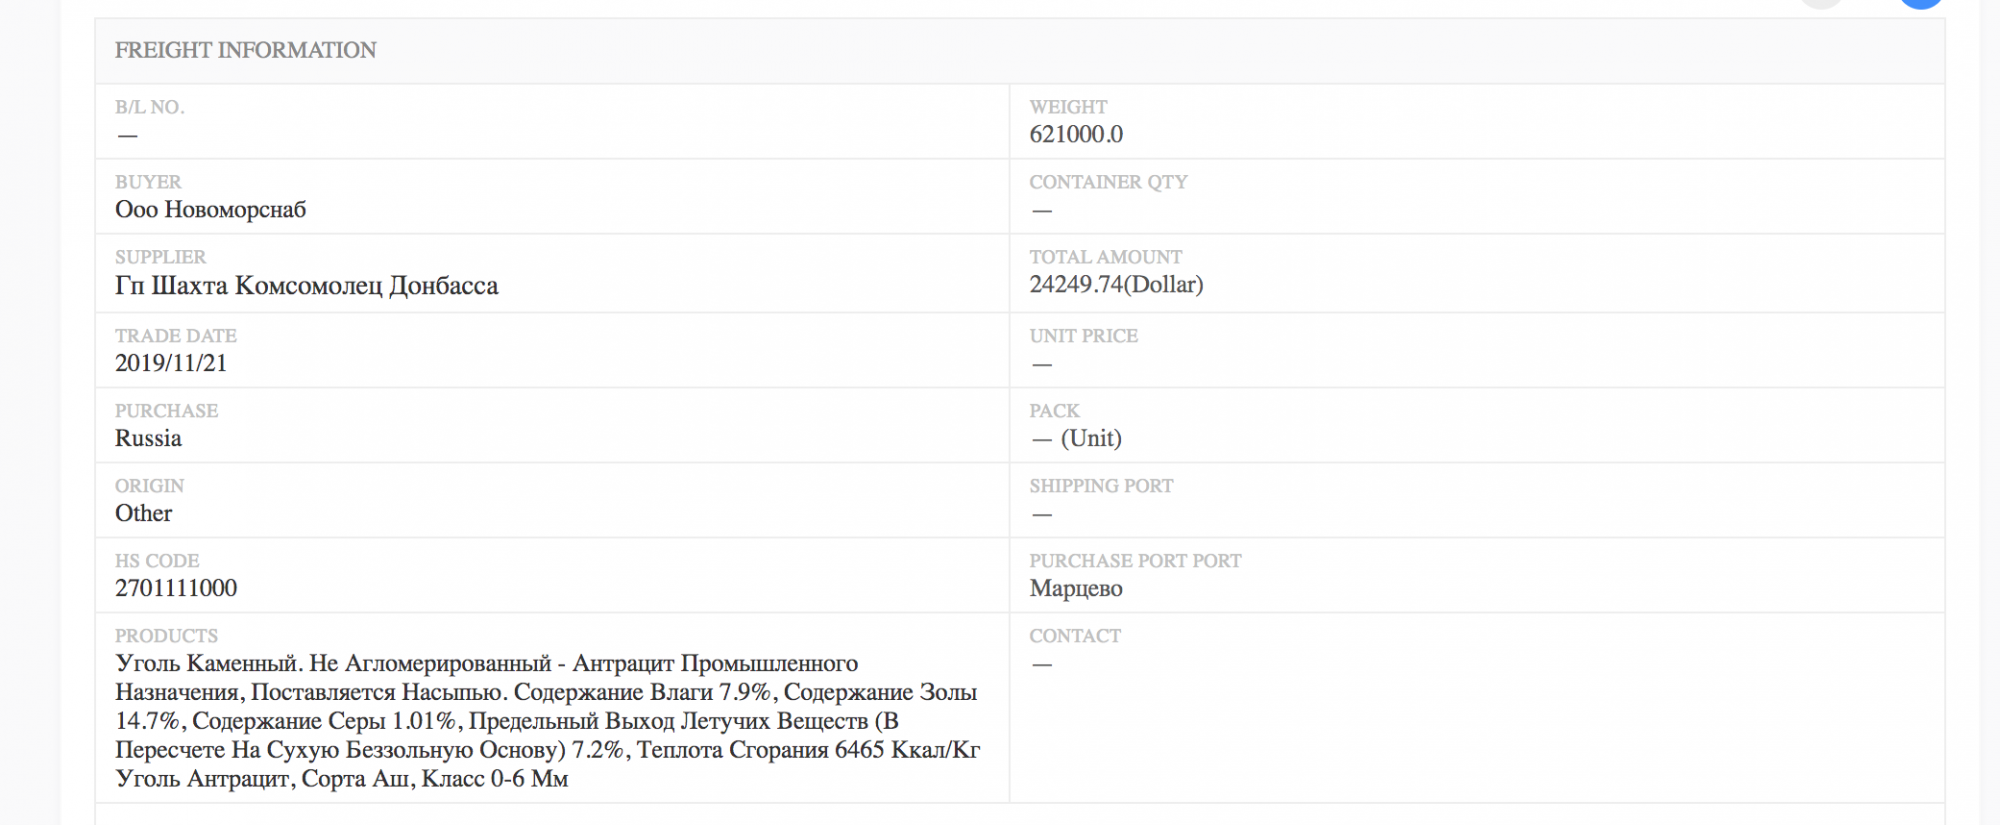Click the UNIT PRICE label
Viewport: 2000px width, 825px height.
[1083, 336]
